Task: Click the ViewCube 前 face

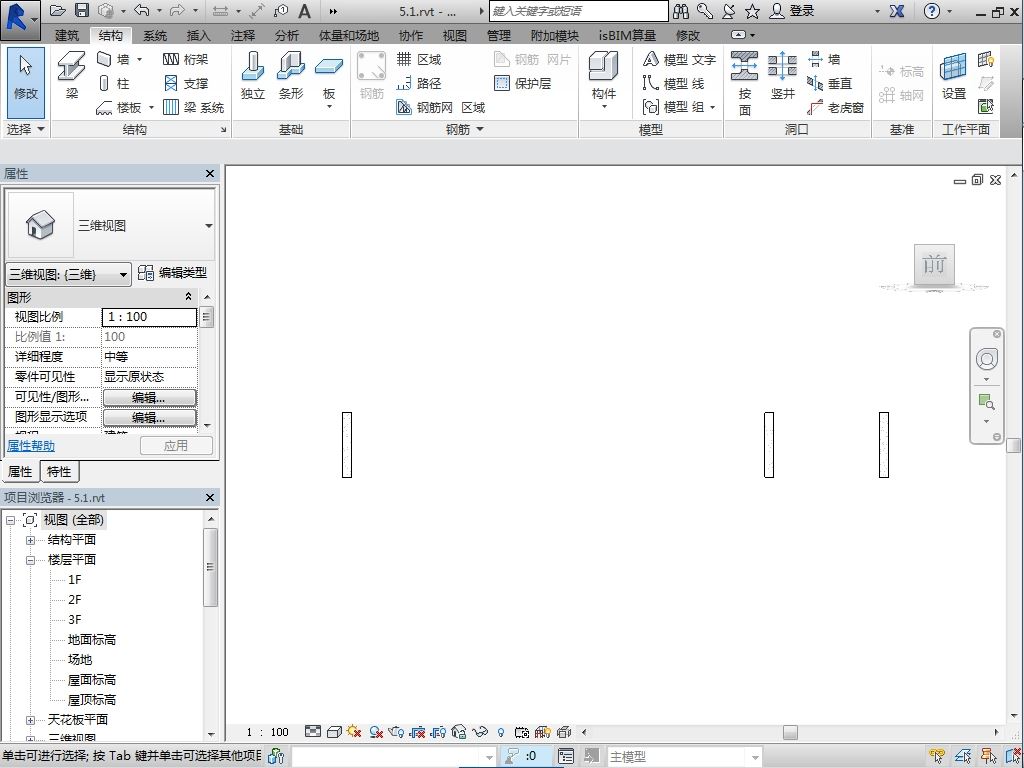Action: (934, 264)
